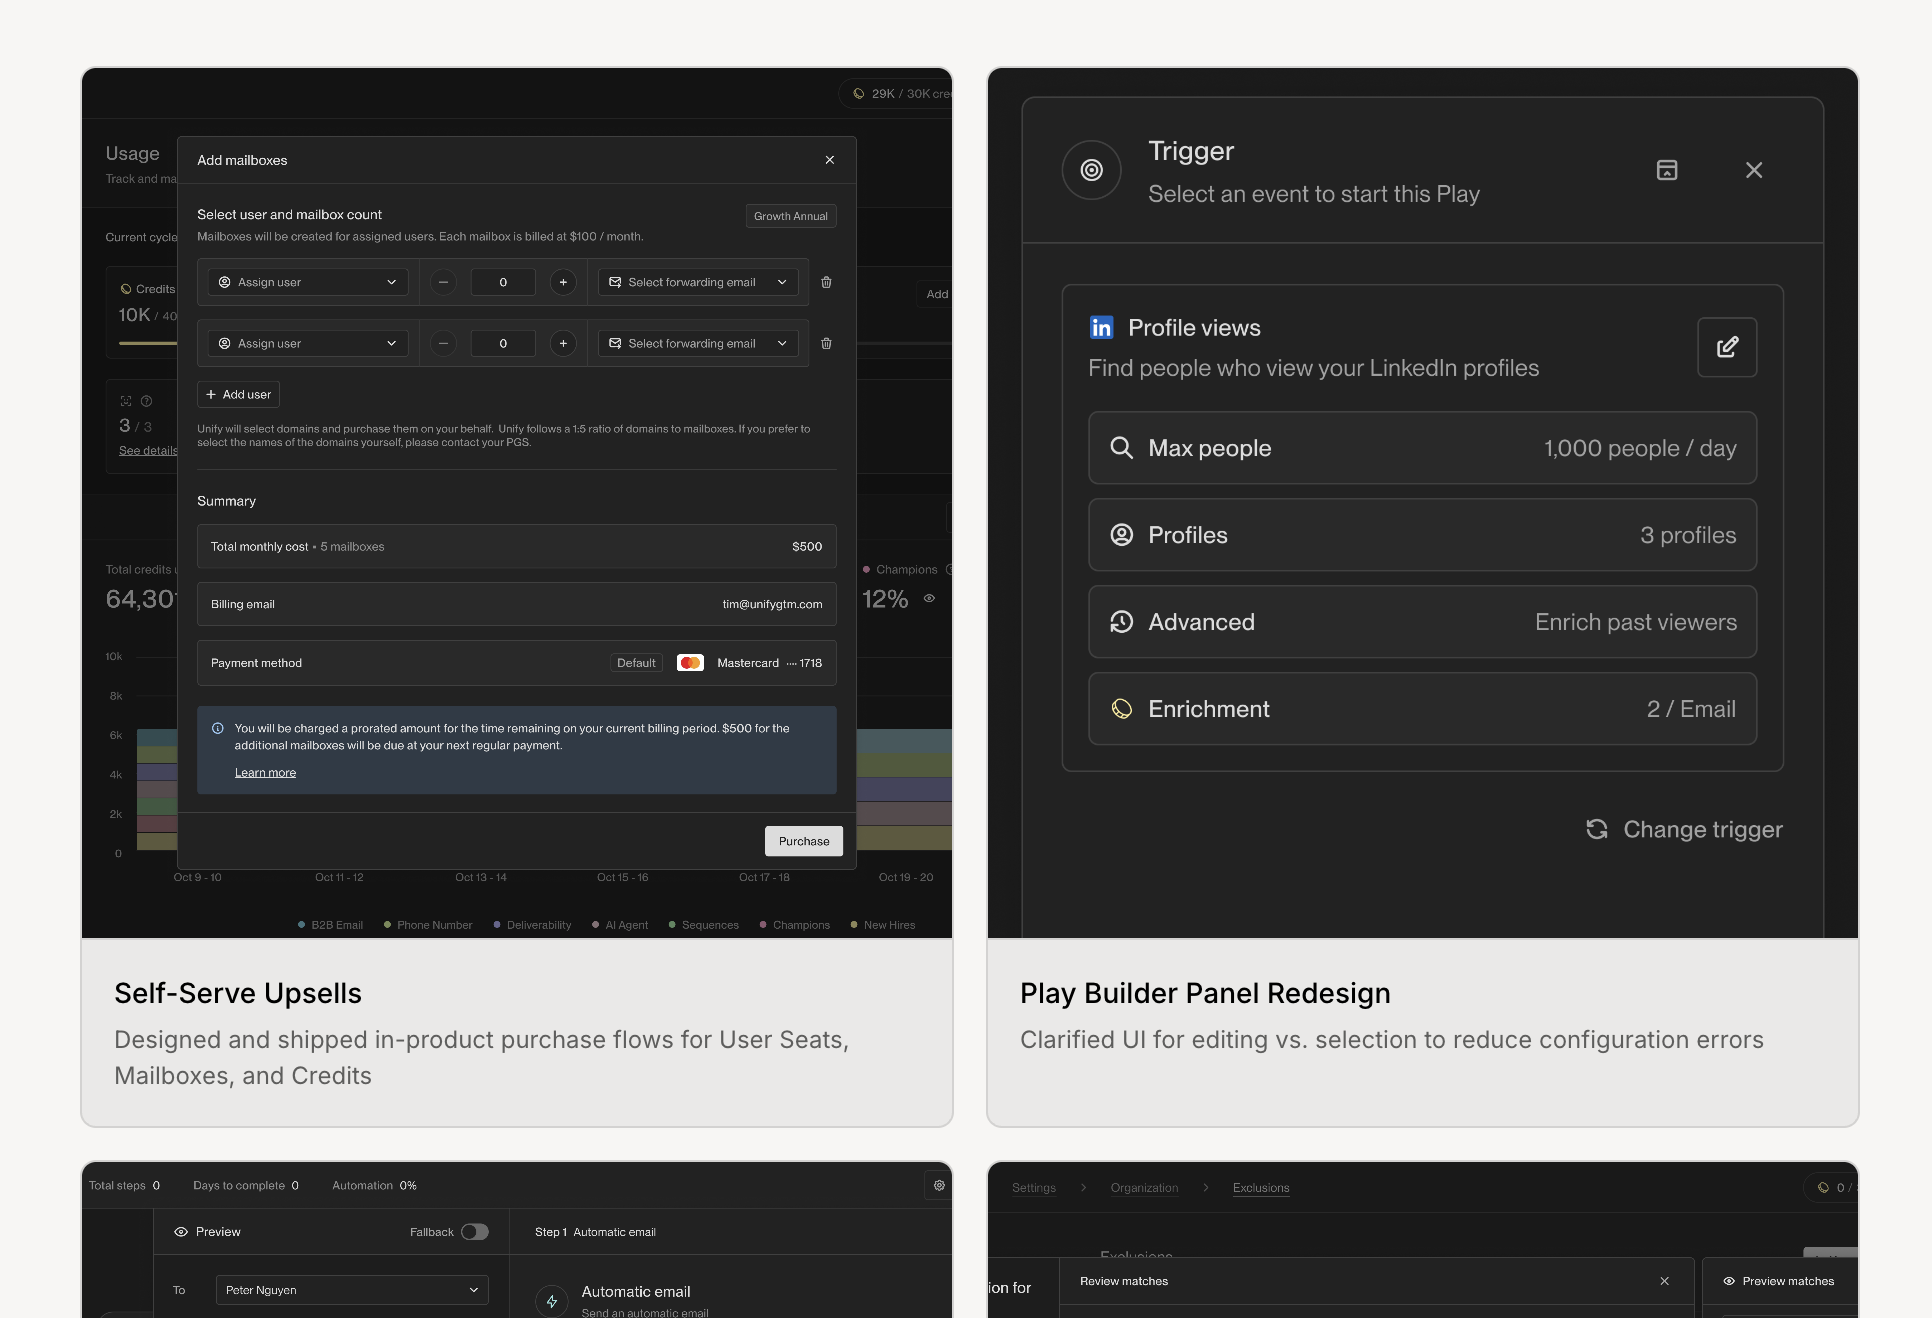Click the Change trigger refresh icon
The image size is (1932, 1318).
coord(1597,829)
